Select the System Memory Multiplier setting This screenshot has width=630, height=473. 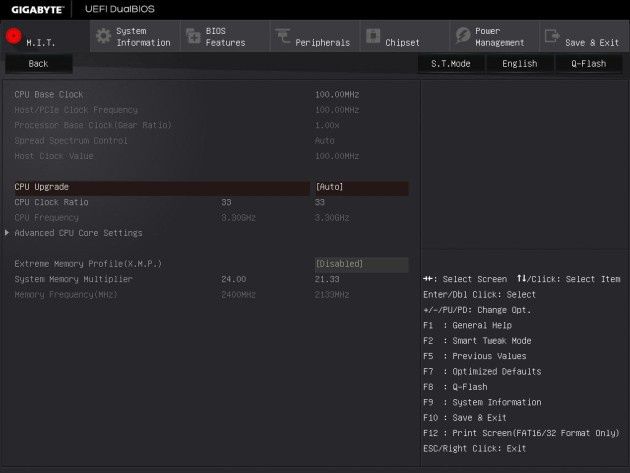[x=73, y=279]
